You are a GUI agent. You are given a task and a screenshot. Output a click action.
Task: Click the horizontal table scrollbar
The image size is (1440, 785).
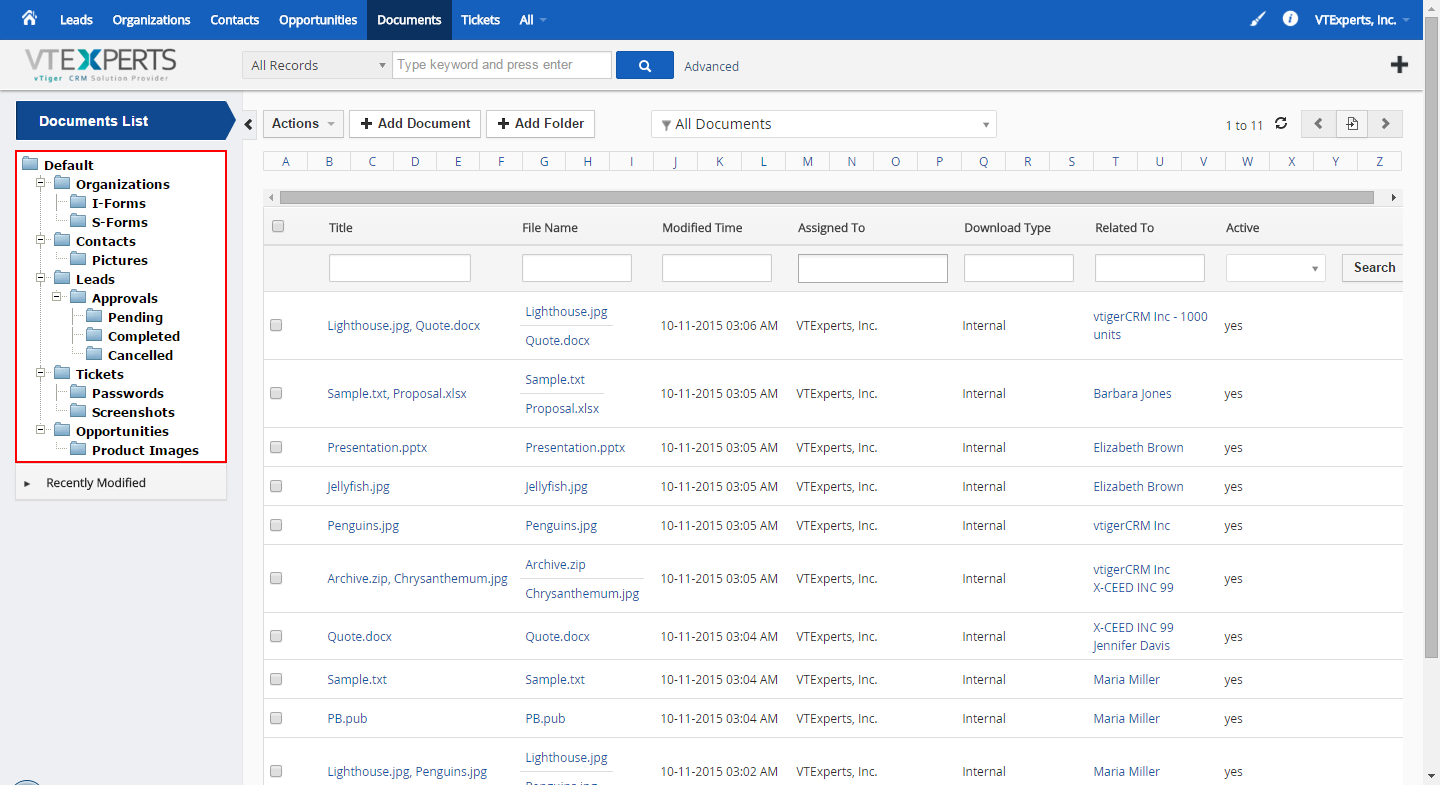pyautogui.click(x=827, y=198)
